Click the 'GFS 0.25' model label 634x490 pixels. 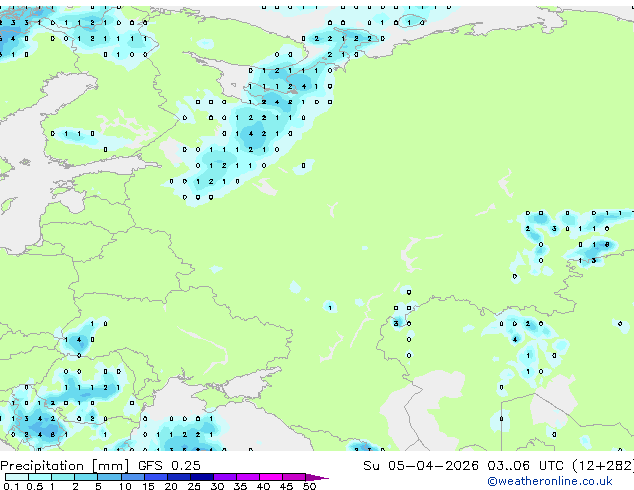click(x=169, y=466)
